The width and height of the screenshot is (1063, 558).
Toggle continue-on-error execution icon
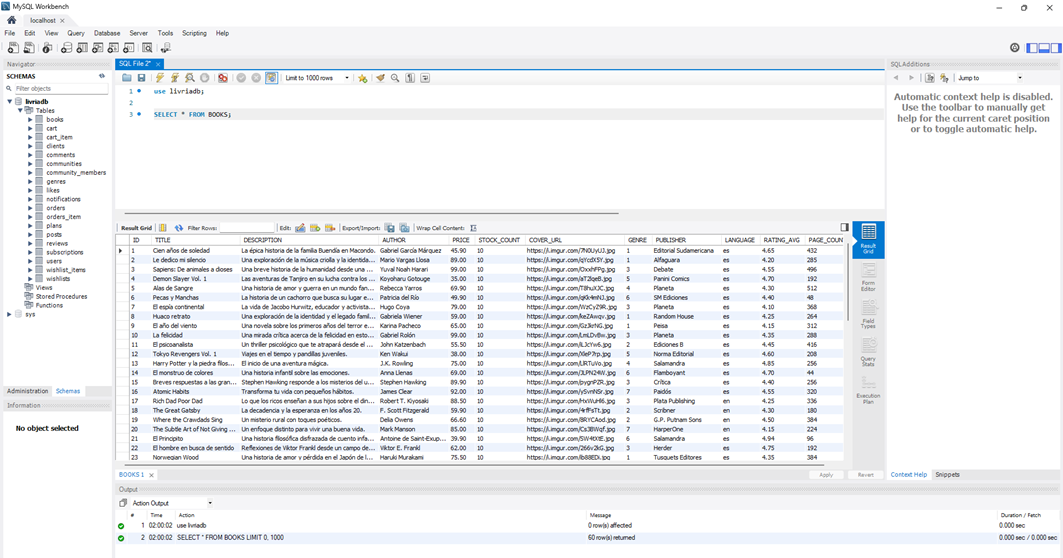pos(223,78)
